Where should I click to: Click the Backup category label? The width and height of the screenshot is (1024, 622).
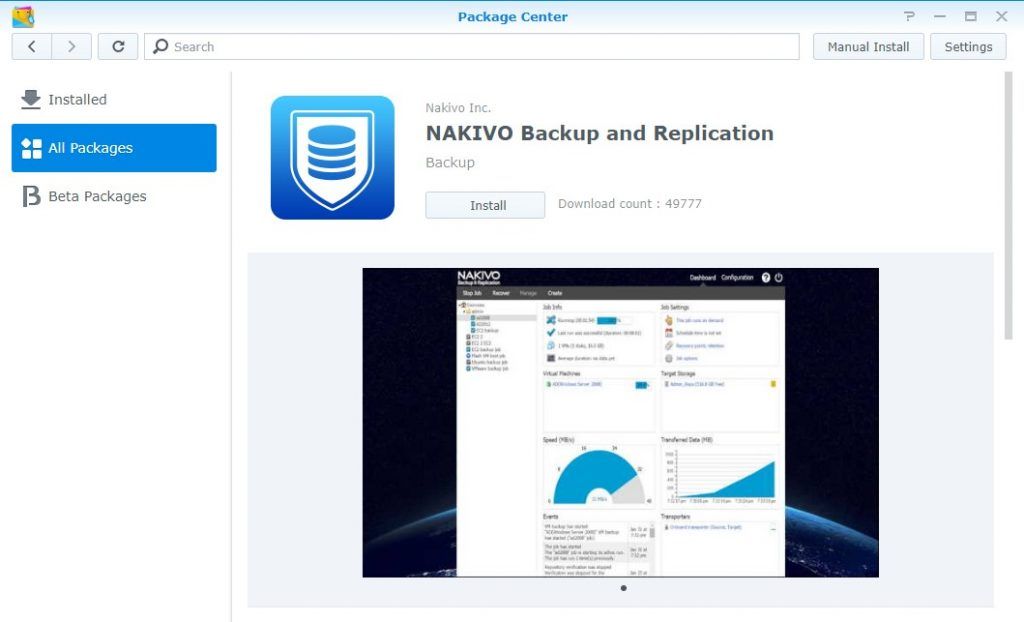point(450,162)
